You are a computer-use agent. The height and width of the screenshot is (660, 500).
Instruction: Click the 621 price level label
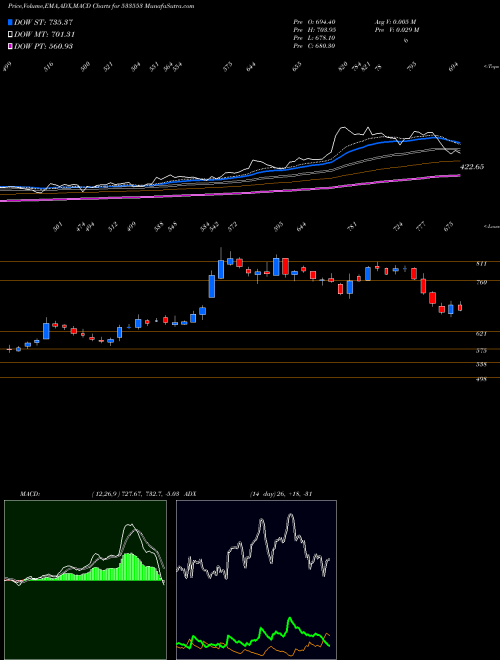[x=481, y=334]
